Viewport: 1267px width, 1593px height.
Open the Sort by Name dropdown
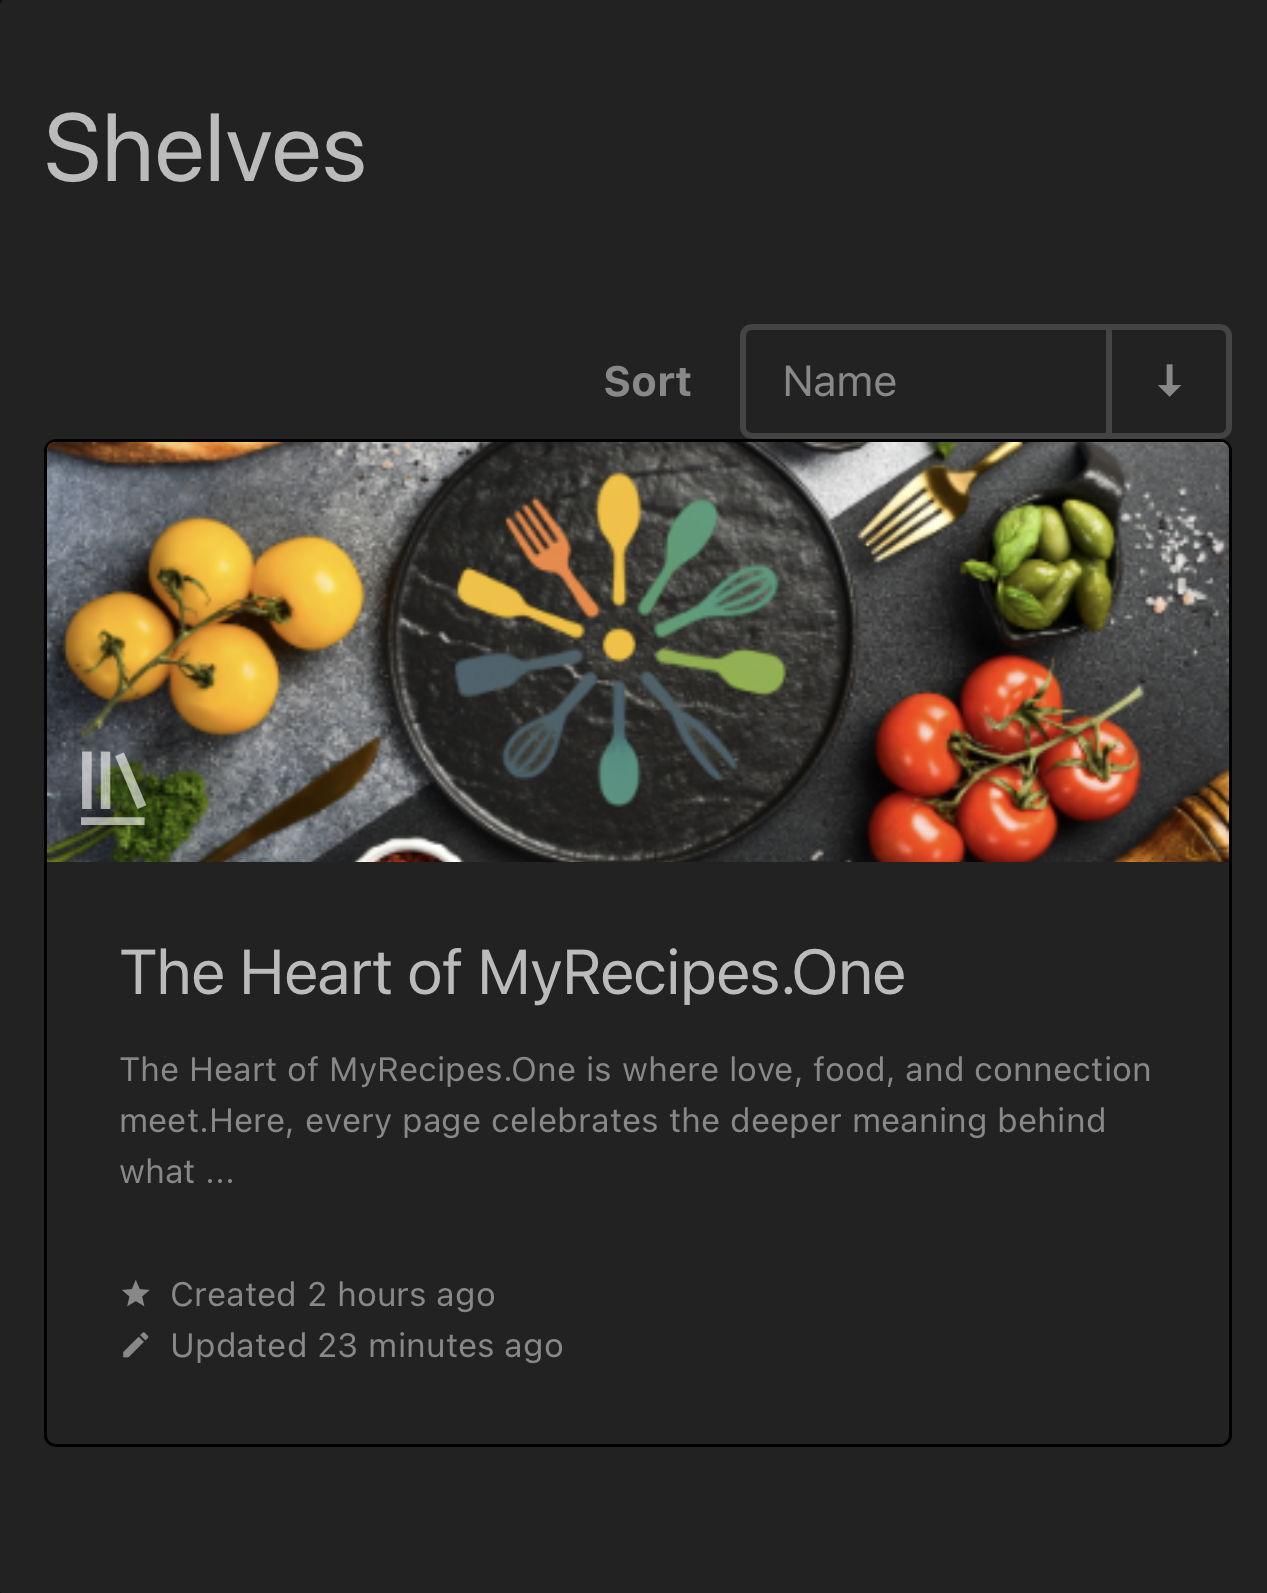[925, 381]
